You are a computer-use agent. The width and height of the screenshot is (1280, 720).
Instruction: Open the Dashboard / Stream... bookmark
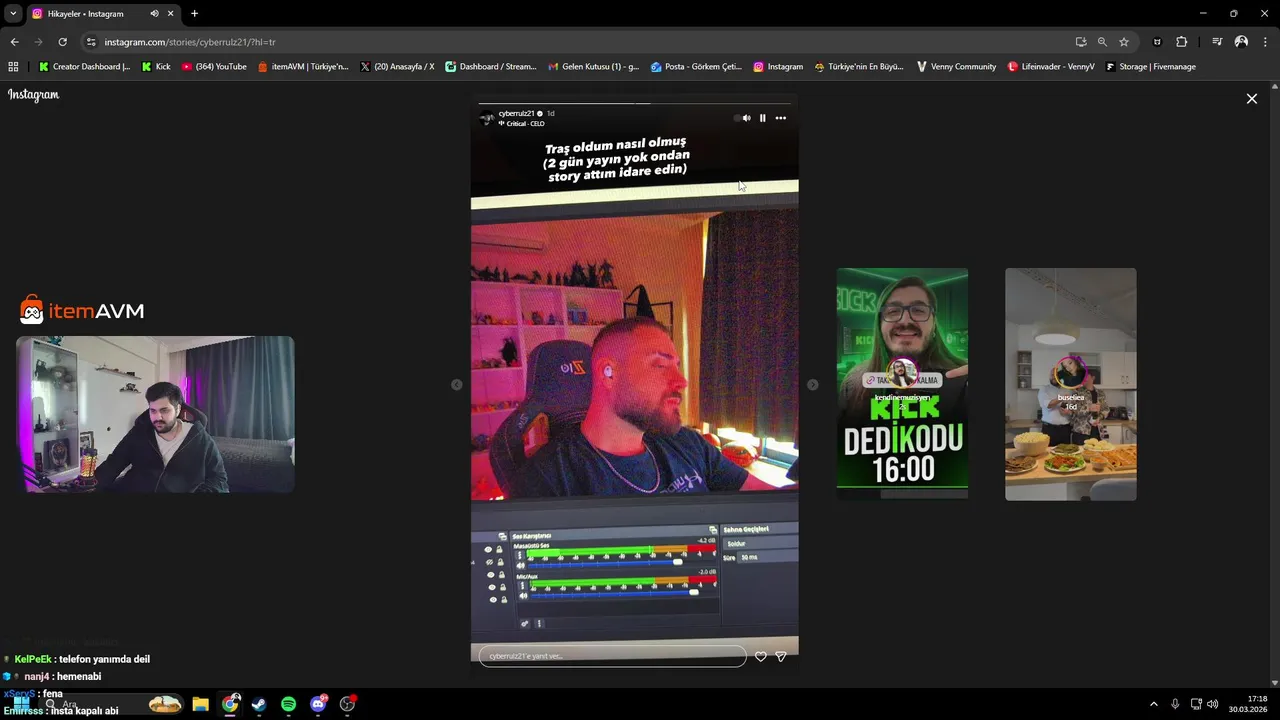[x=491, y=67]
